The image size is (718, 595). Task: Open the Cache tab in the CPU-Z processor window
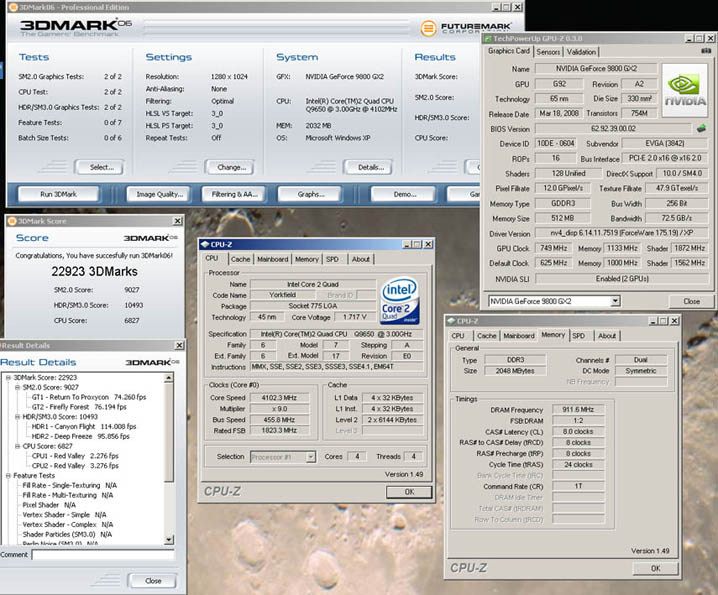pyautogui.click(x=240, y=259)
